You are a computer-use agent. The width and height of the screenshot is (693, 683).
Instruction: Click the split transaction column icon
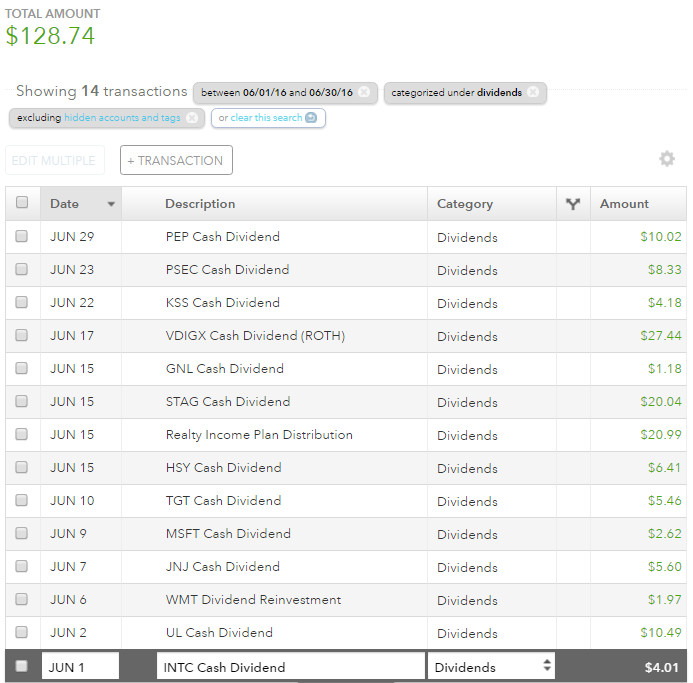[573, 204]
